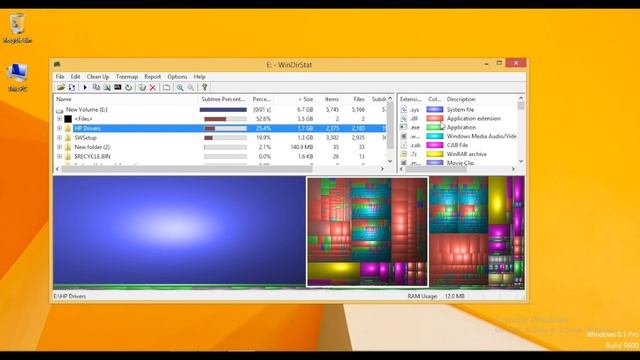Screen dimensions: 640x360
Task: Click the Copy Path toolbar icon
Action: point(96,87)
